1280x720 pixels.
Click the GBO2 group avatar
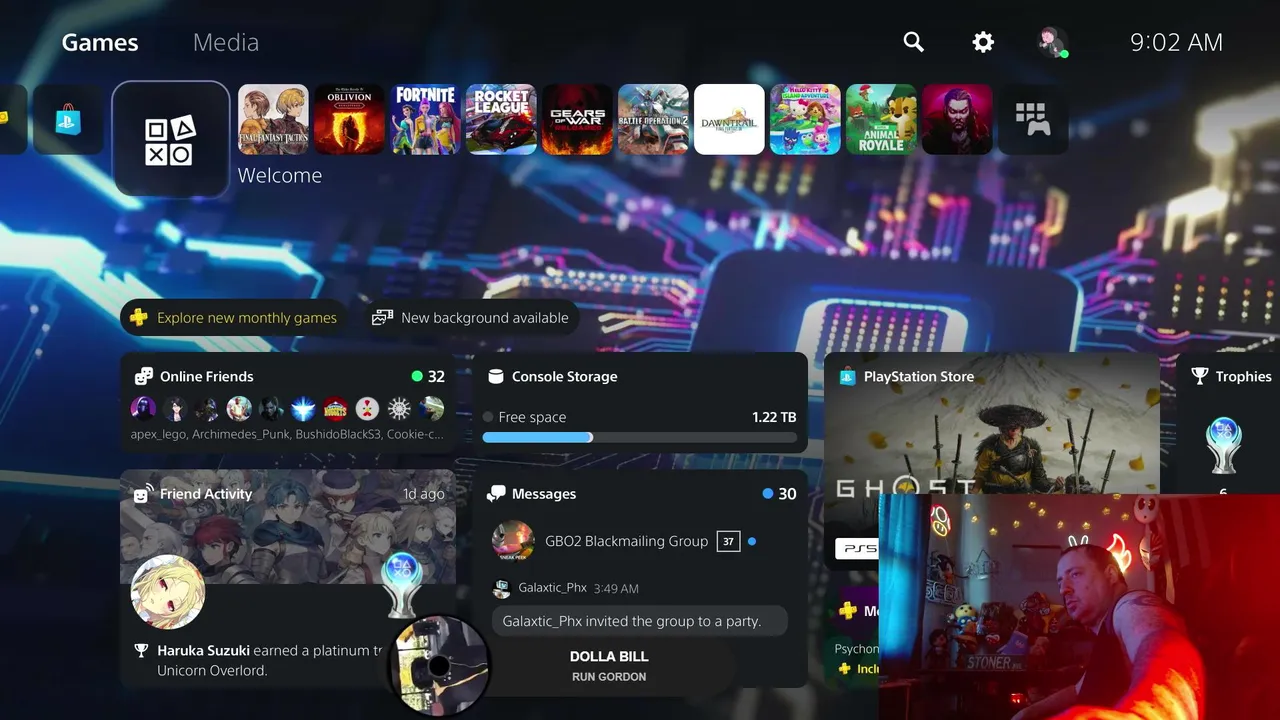513,541
